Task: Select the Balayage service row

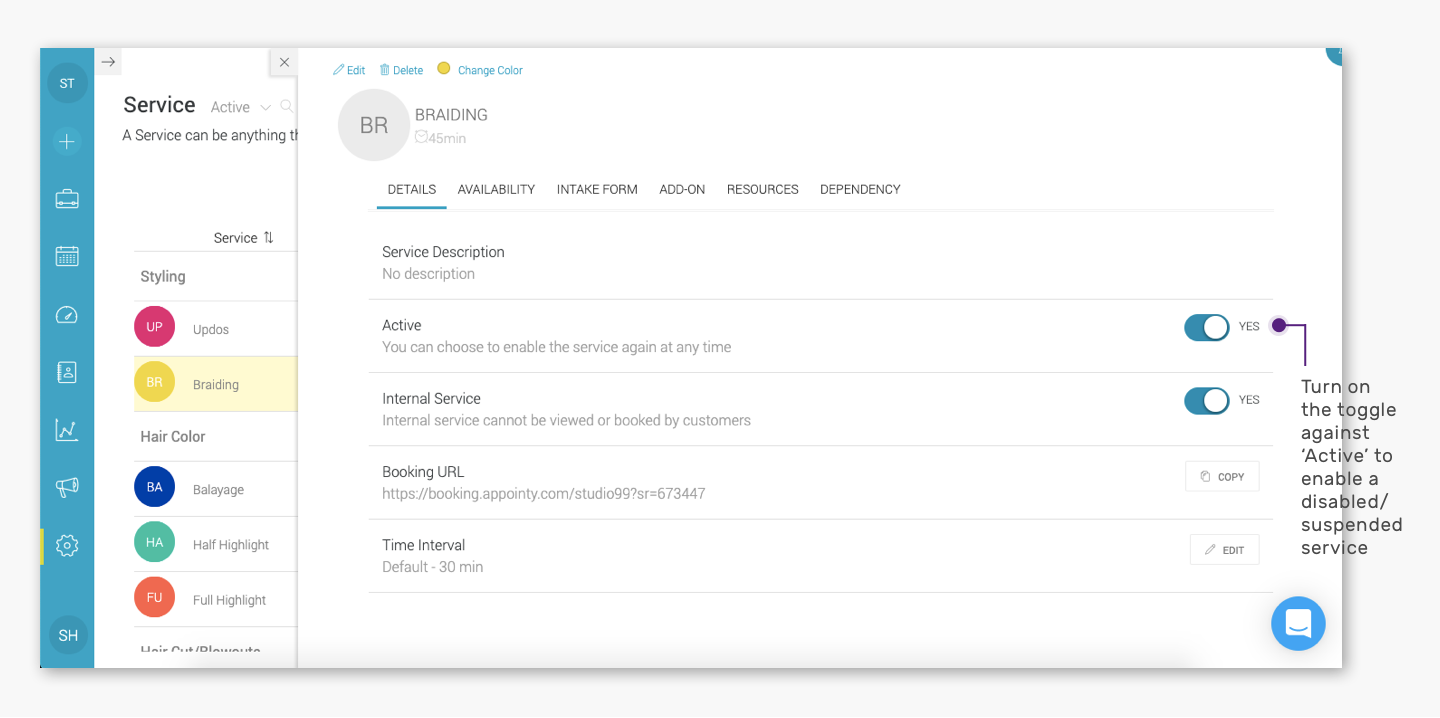Action: pos(215,489)
